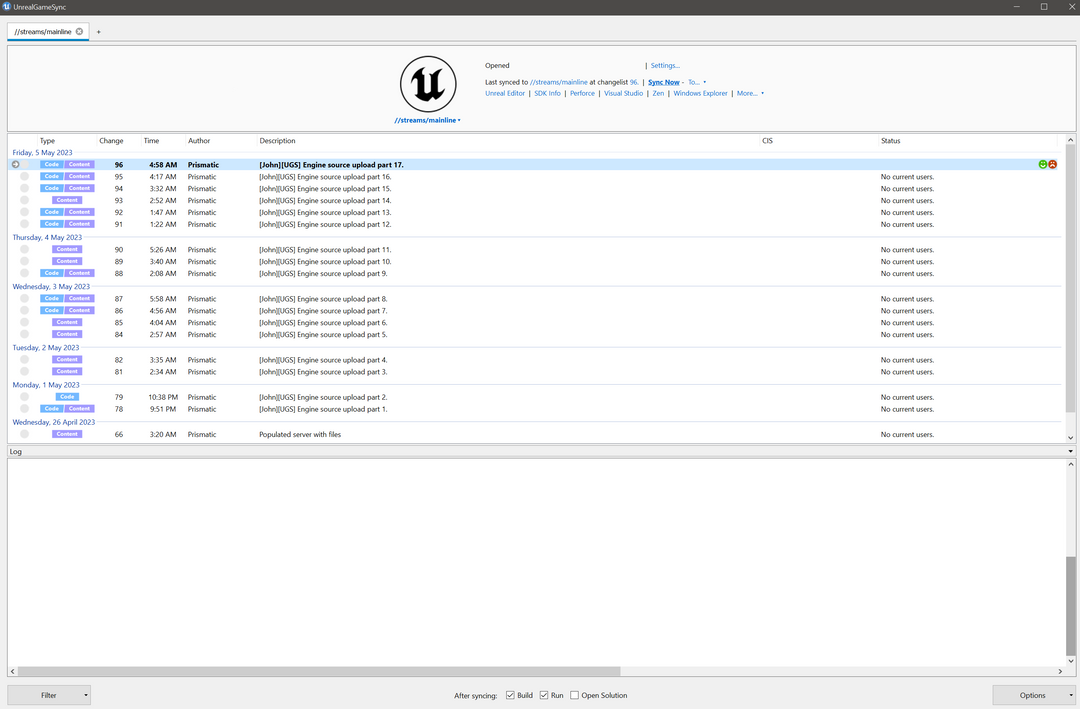Click the Unreal Engine logo above //streams/mainline
Screen dimensions: 1080x709
(x=427, y=84)
